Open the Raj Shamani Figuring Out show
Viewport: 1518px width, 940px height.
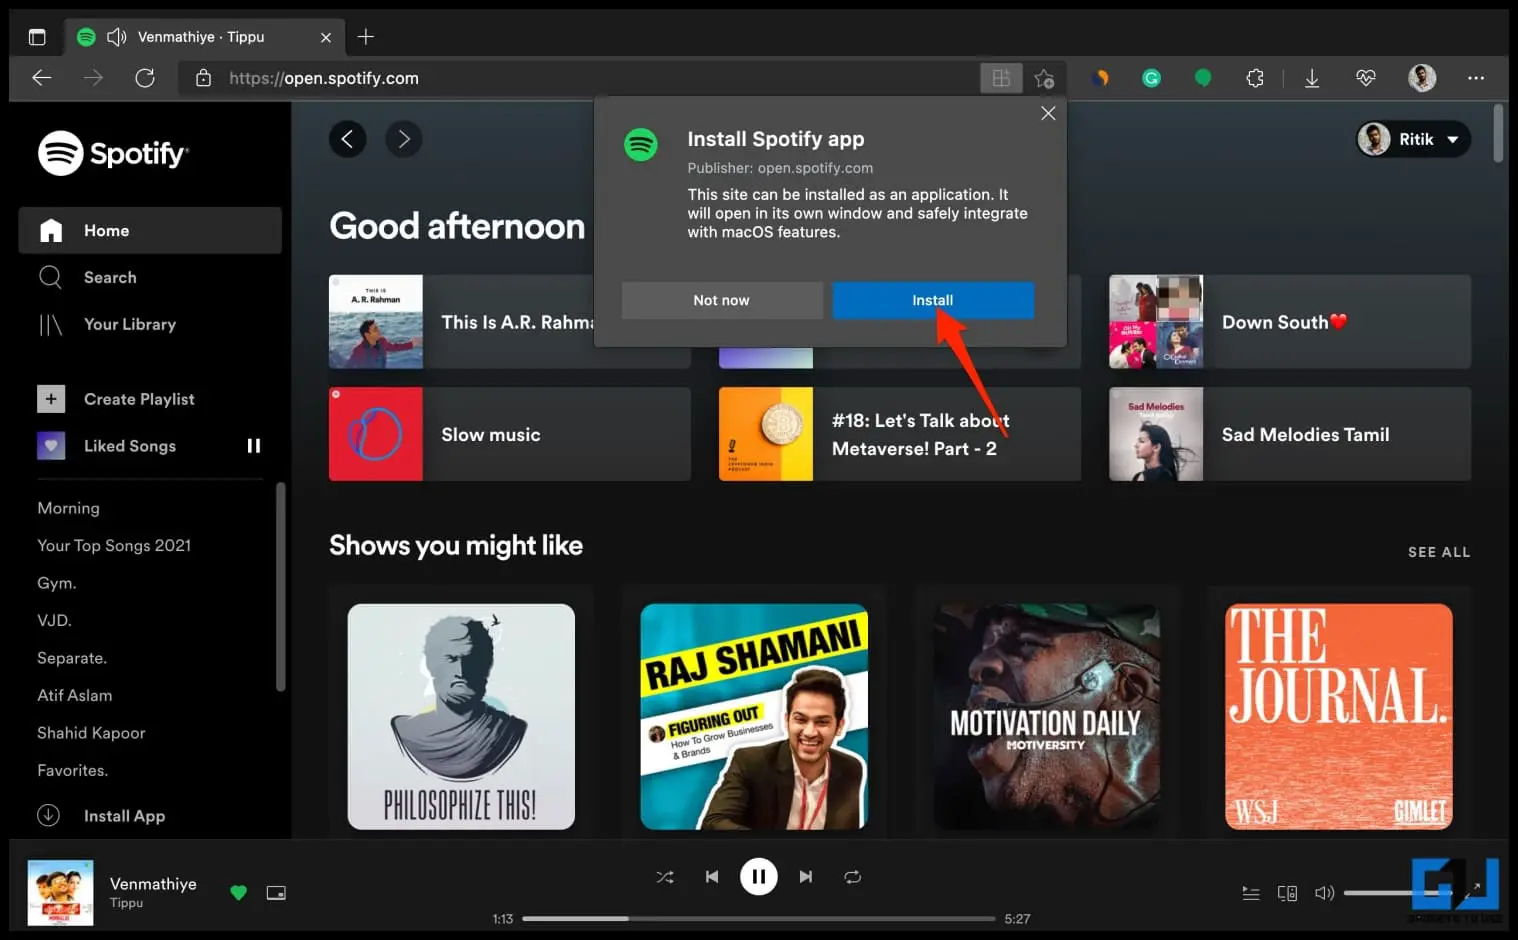(x=754, y=716)
